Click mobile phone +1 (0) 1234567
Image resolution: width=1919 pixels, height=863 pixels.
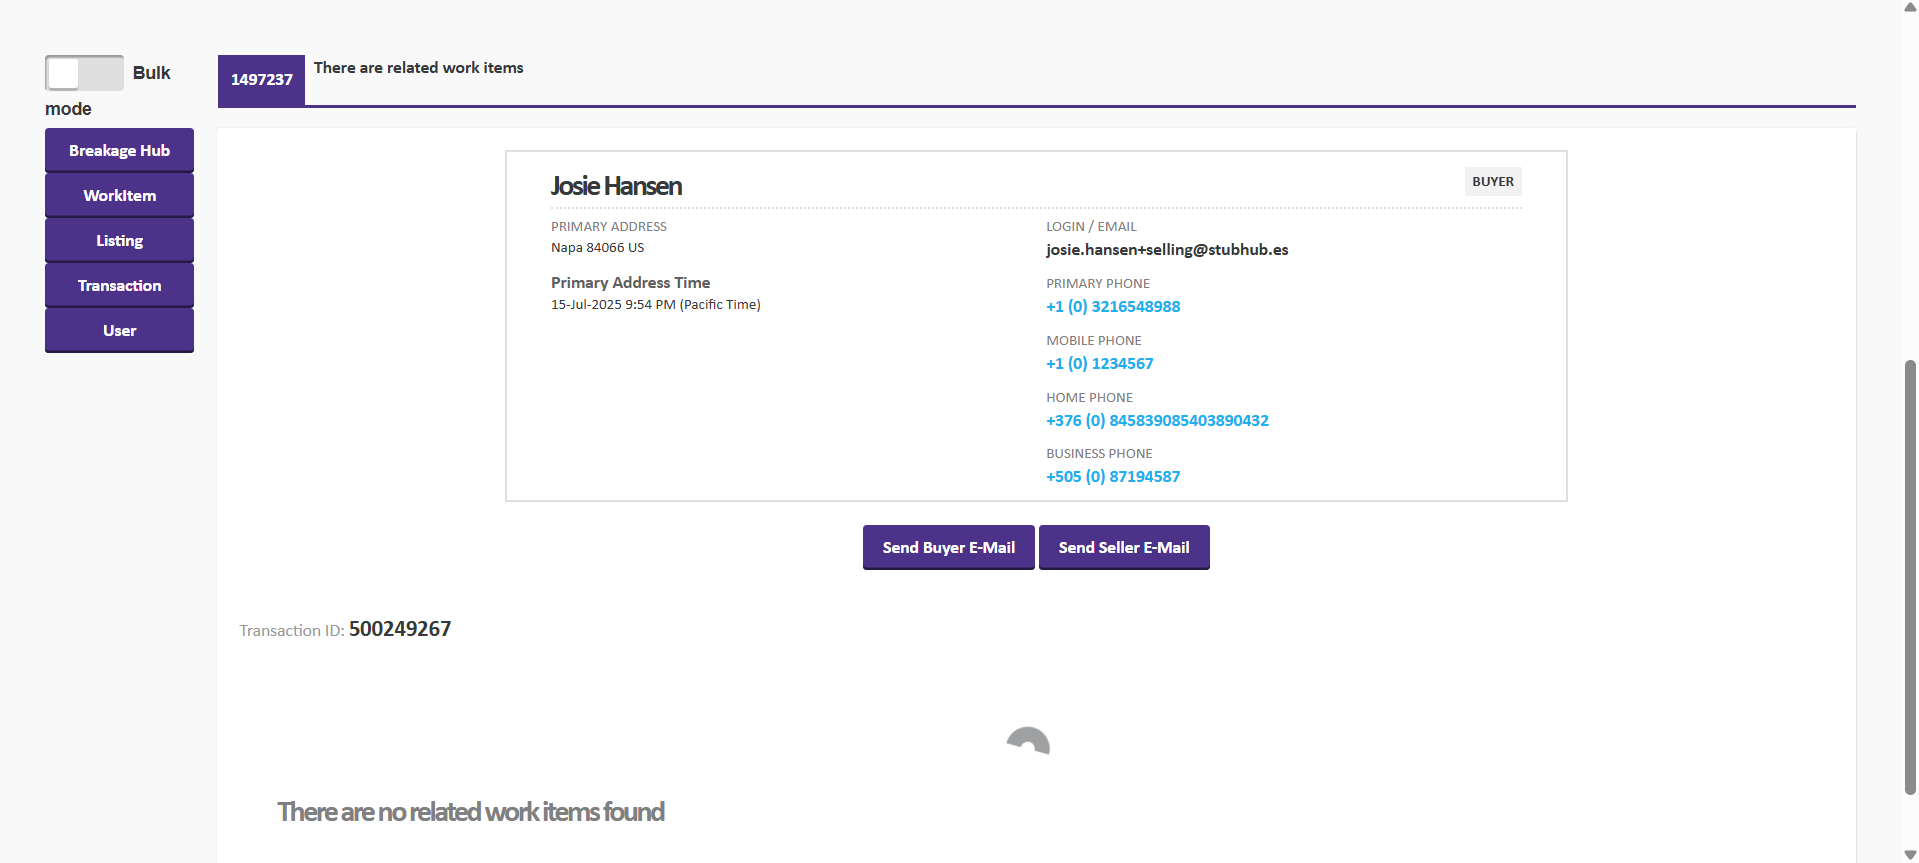click(x=1099, y=364)
